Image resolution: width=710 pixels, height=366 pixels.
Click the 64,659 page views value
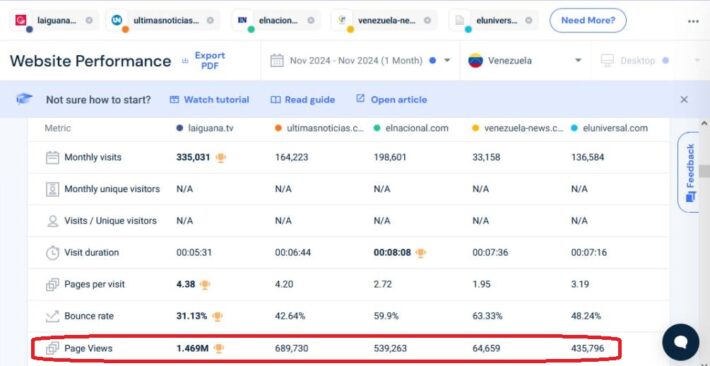(487, 348)
